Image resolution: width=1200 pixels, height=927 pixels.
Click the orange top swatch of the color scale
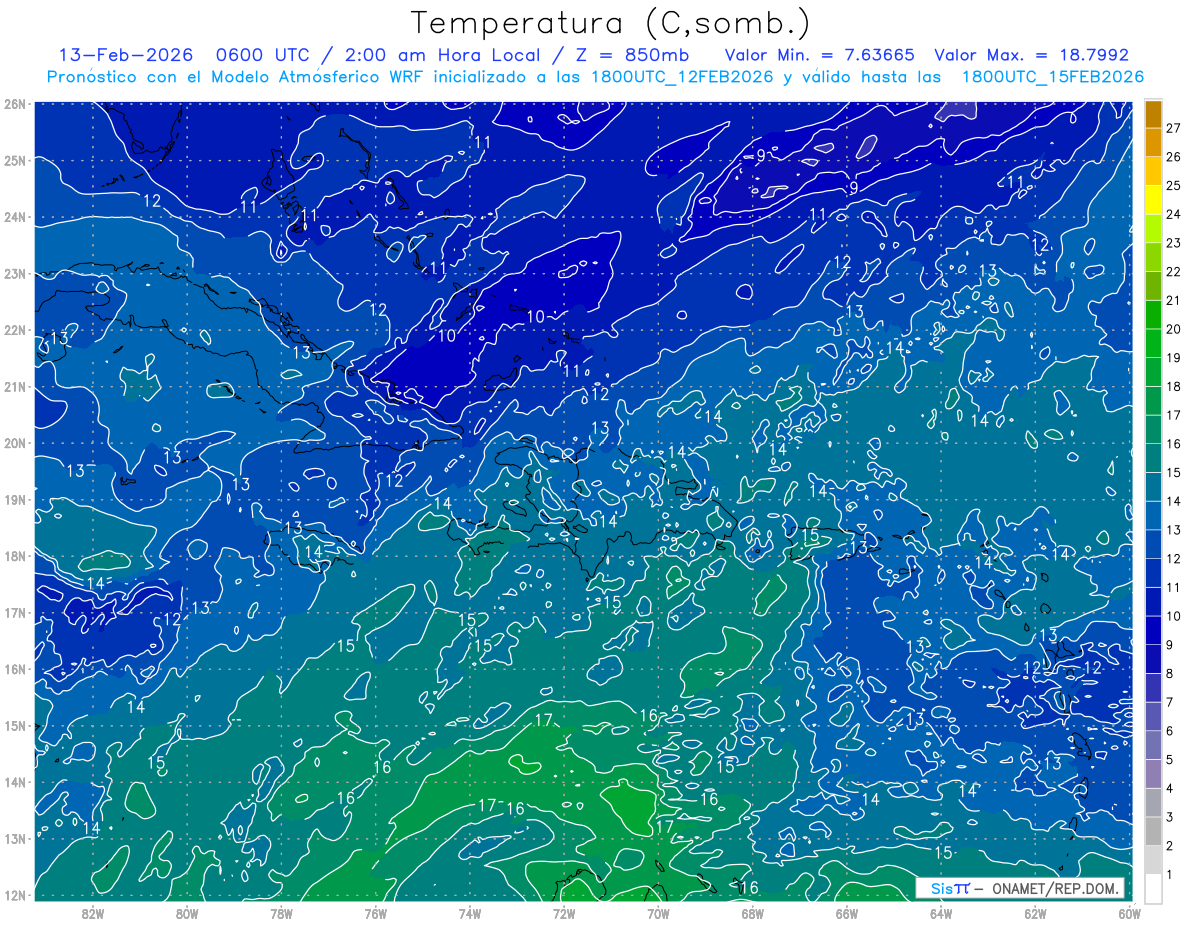(1154, 114)
